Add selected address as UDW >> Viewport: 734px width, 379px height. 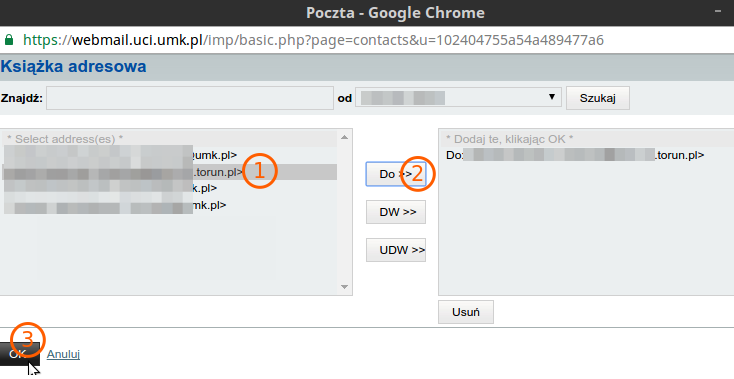point(396,250)
